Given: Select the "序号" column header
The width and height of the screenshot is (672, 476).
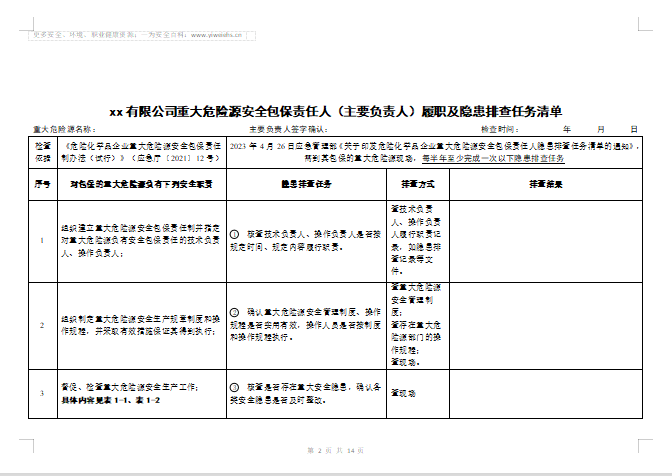Looking at the screenshot, I should tap(43, 184).
